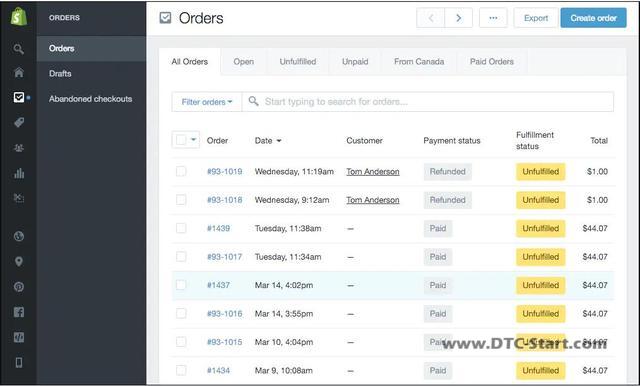Screen dimensions: 640x386
Task: Open the more actions ellipsis button
Action: pos(493,18)
